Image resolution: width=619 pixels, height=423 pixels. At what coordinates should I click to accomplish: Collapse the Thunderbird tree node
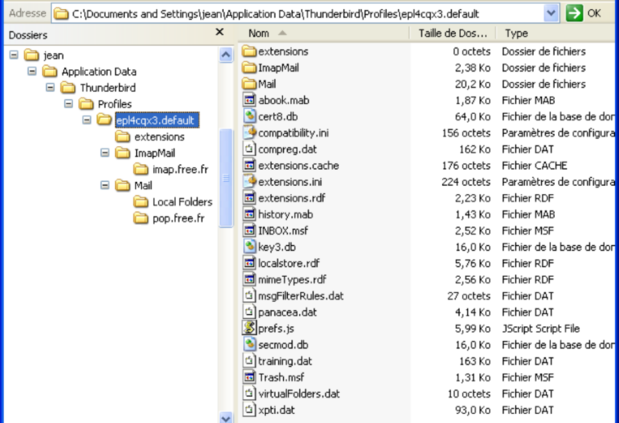coord(48,88)
